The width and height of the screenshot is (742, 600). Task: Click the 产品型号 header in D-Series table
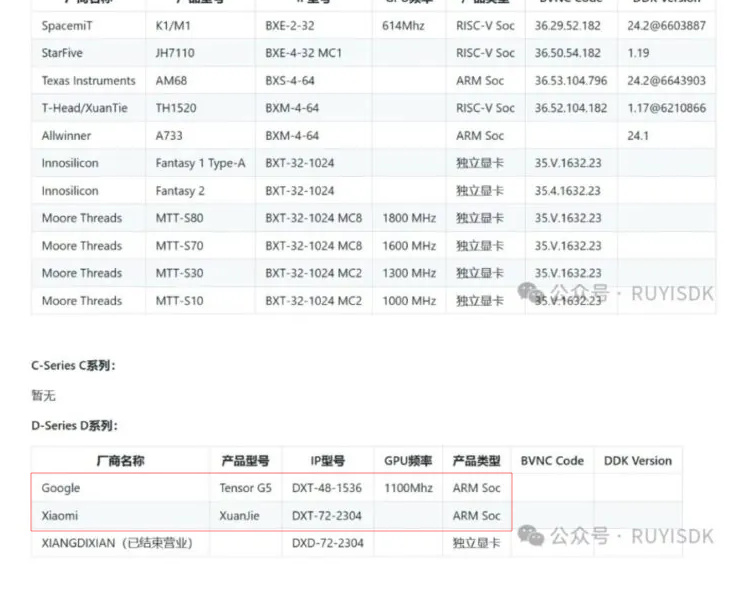245,461
